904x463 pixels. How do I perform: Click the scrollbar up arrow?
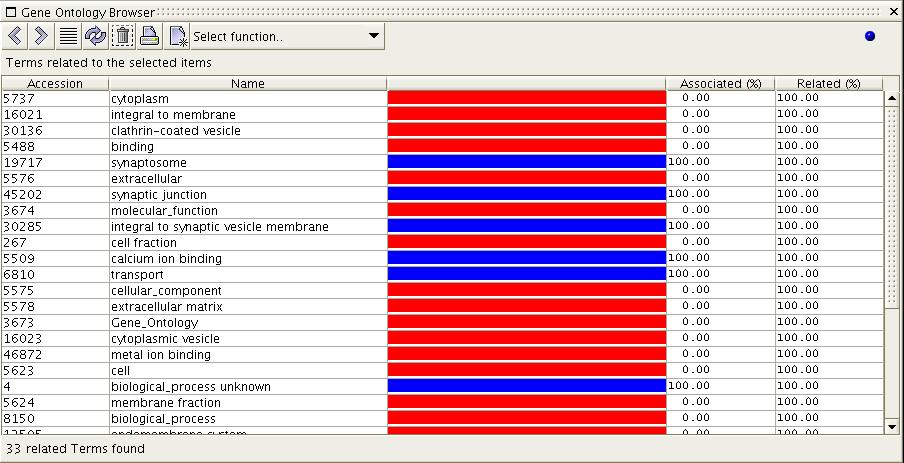coord(892,99)
